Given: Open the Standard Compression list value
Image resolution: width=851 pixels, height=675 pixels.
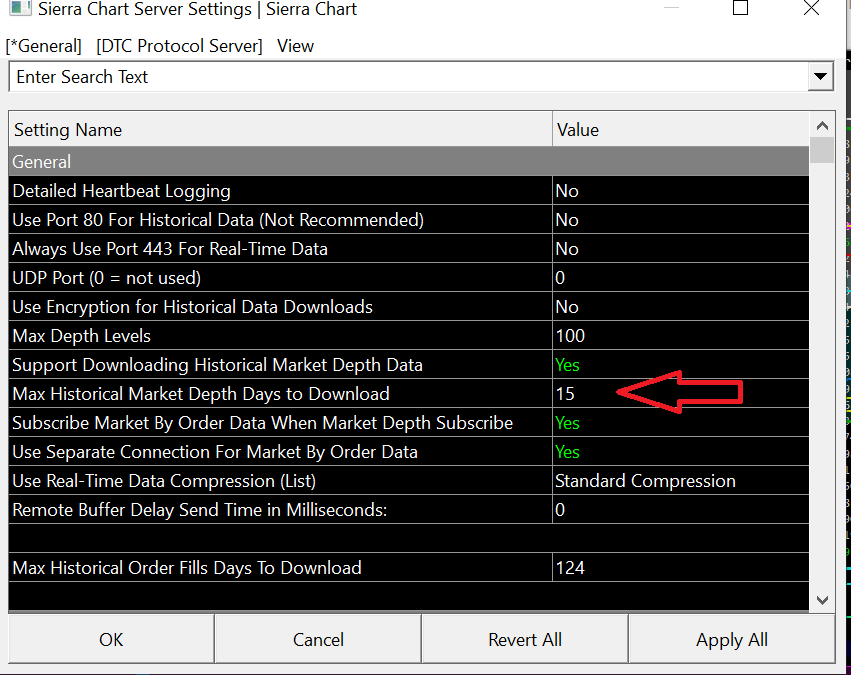Looking at the screenshot, I should pyautogui.click(x=681, y=481).
